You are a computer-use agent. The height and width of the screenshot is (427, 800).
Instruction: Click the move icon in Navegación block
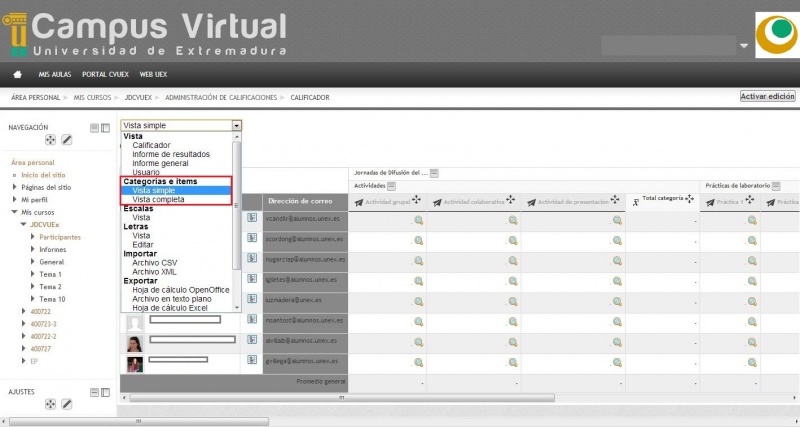tap(50, 140)
